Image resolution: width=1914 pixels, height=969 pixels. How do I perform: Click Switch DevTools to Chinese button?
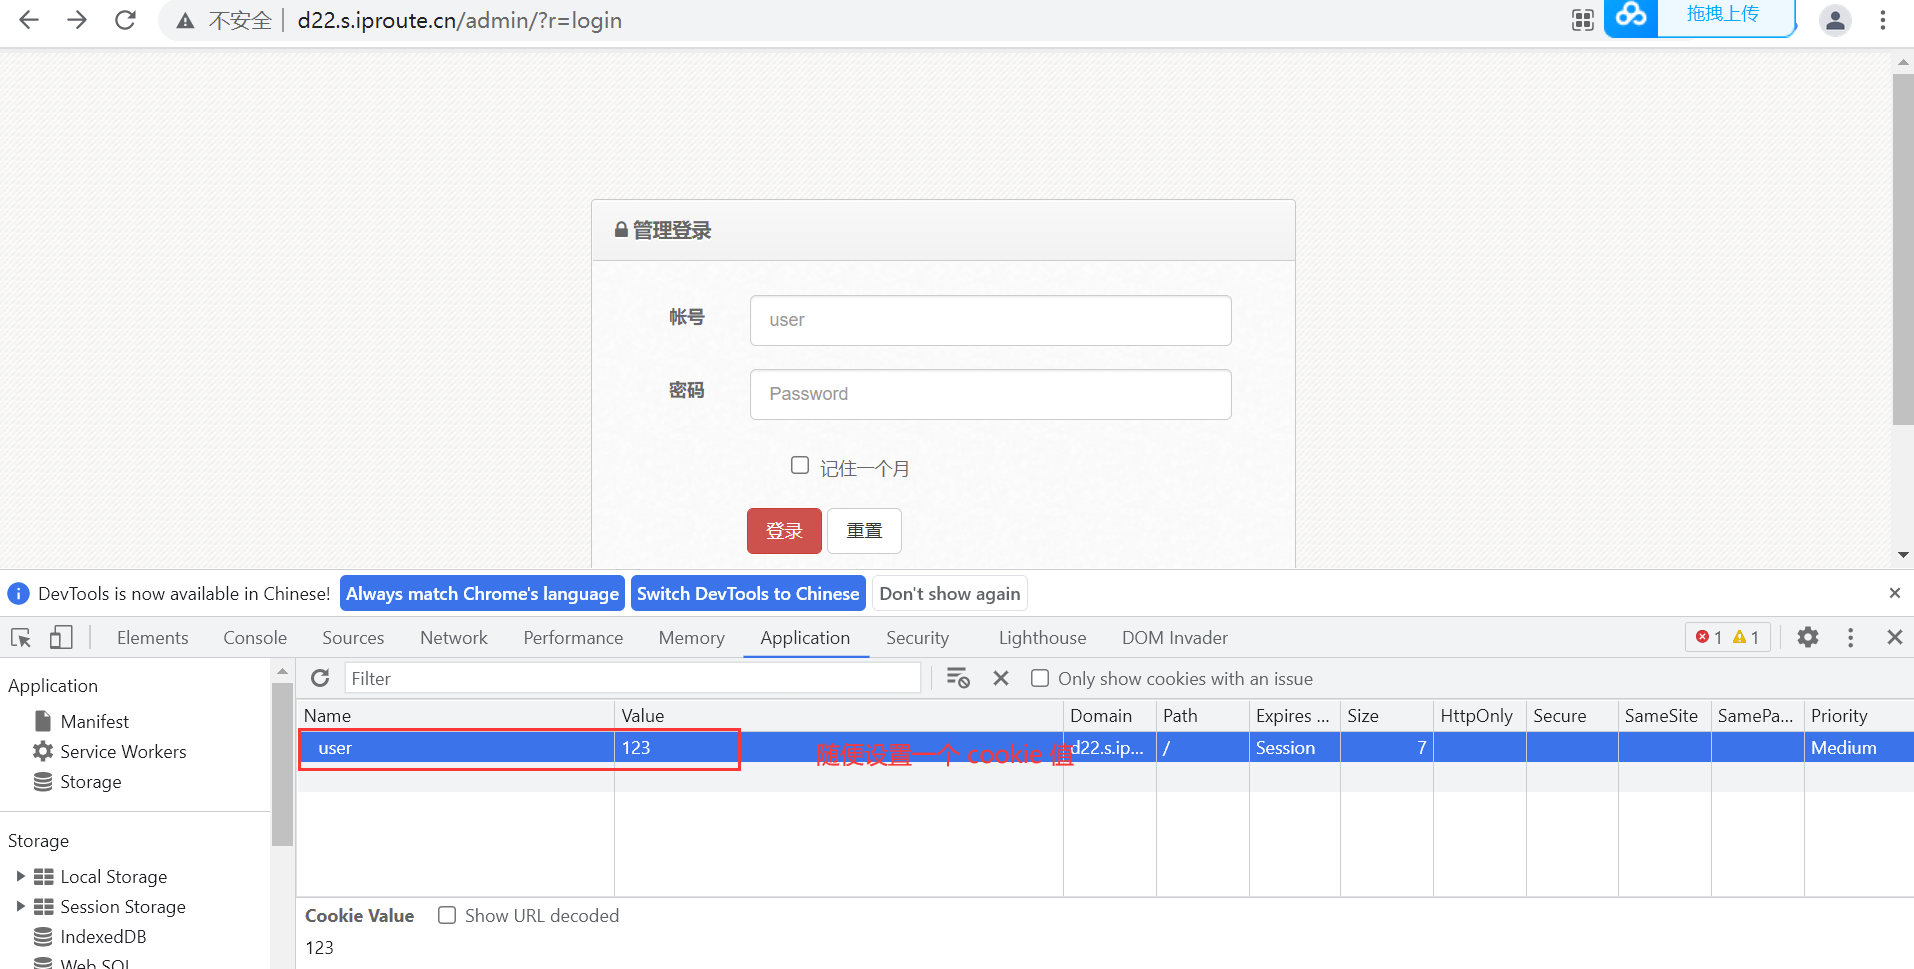747,593
